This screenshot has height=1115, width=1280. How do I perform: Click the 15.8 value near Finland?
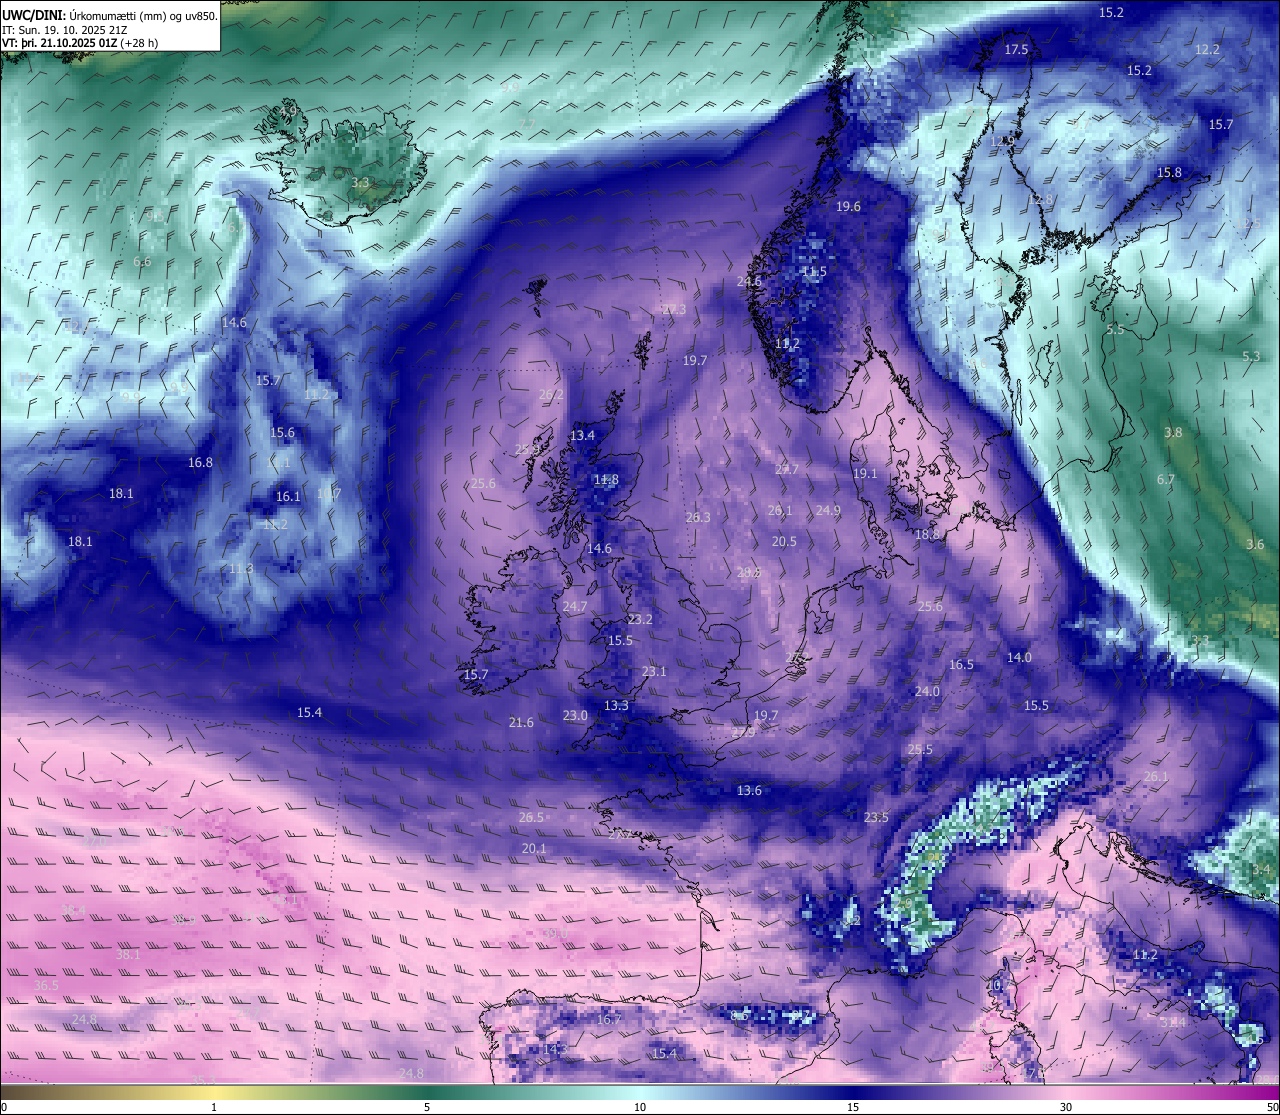click(x=1169, y=173)
